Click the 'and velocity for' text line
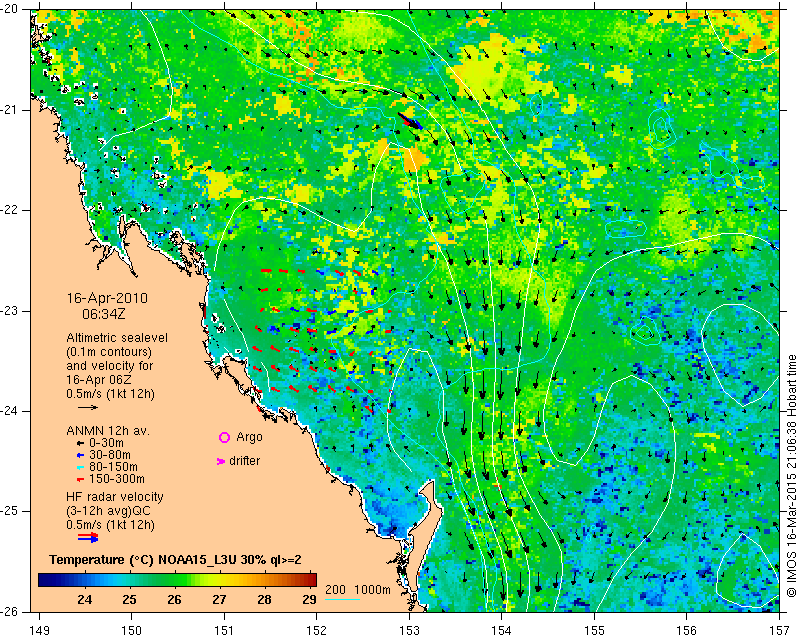 pos(110,366)
